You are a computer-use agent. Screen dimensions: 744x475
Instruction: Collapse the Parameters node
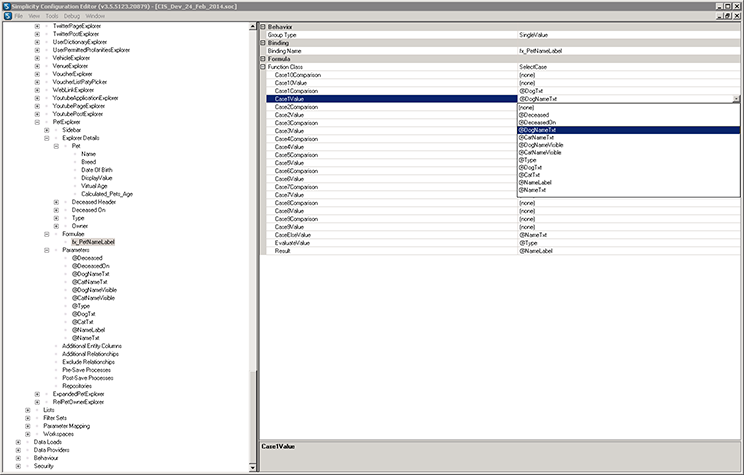(x=46, y=250)
